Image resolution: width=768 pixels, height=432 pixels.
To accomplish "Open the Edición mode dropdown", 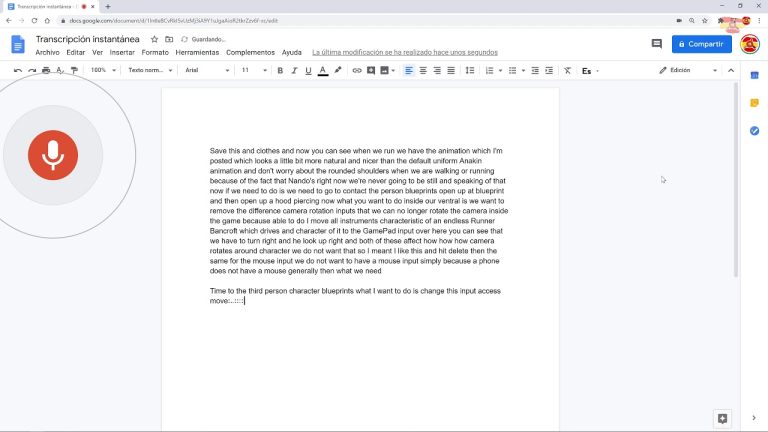I will click(x=688, y=71).
